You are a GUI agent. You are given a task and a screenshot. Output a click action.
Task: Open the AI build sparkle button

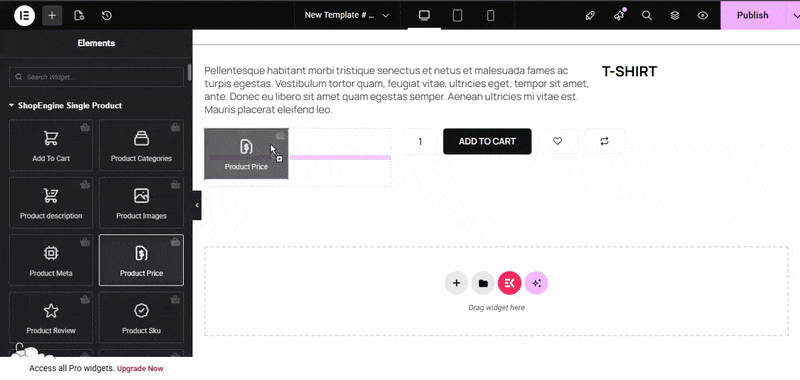(536, 283)
